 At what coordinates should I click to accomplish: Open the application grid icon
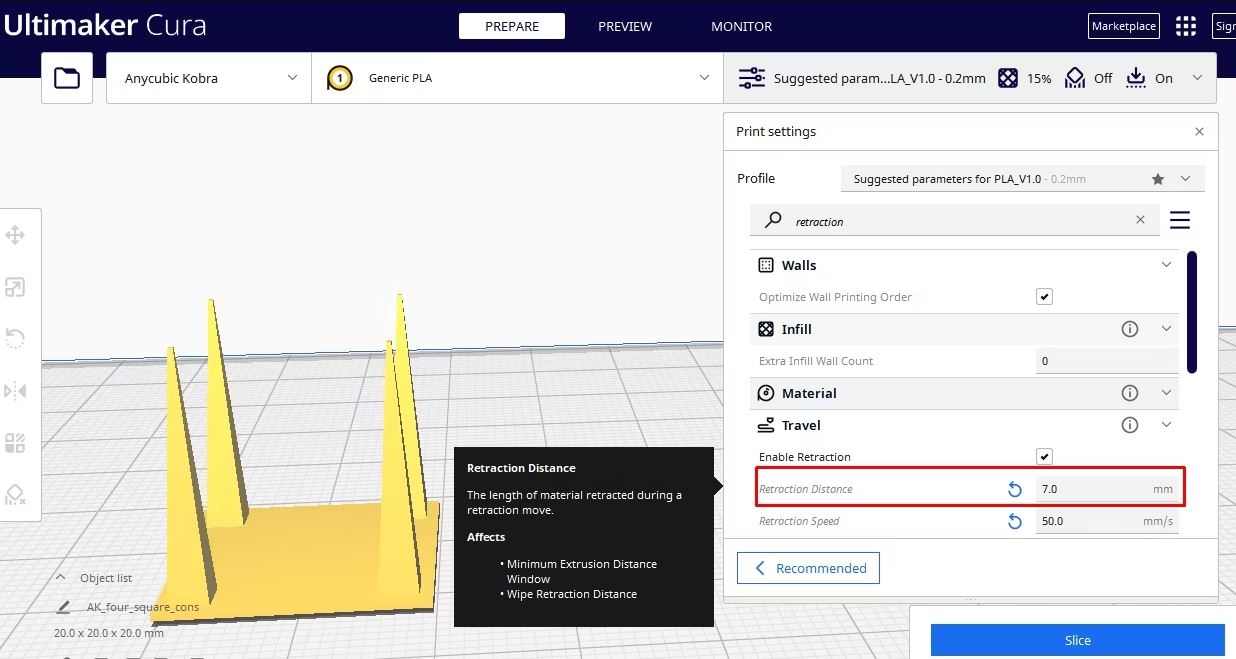[x=1186, y=26]
